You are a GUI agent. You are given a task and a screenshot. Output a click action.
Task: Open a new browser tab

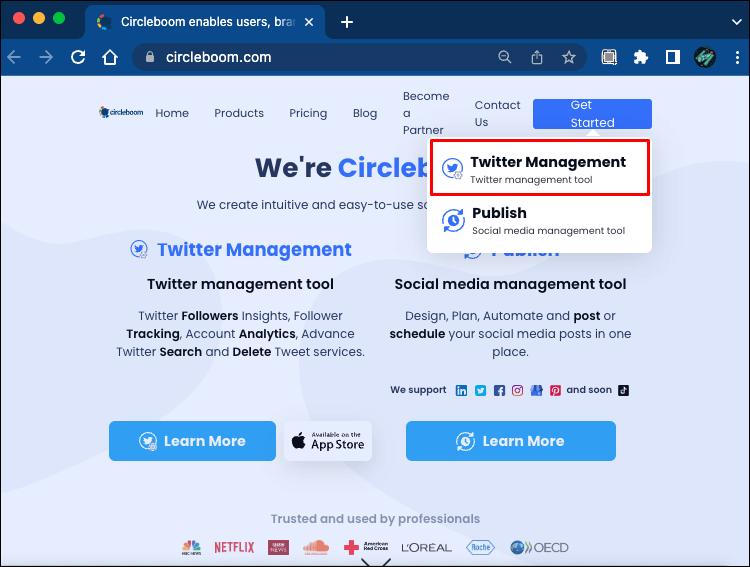tap(347, 22)
